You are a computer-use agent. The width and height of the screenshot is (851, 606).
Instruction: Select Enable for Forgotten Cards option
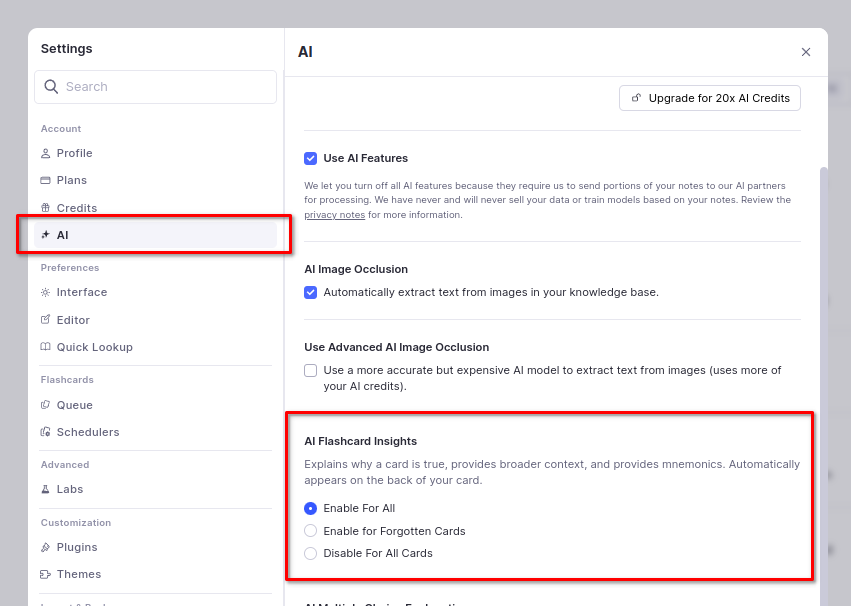(x=311, y=531)
